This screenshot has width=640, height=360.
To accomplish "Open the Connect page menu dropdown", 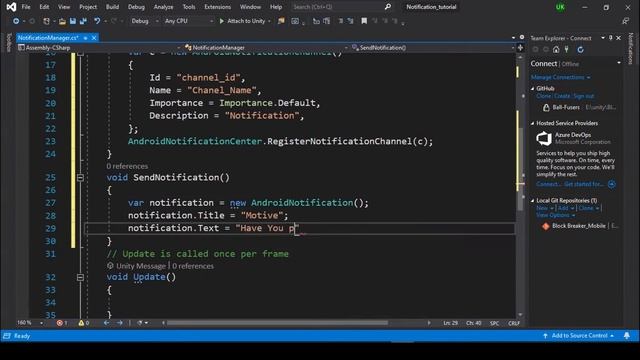I will point(619,63).
